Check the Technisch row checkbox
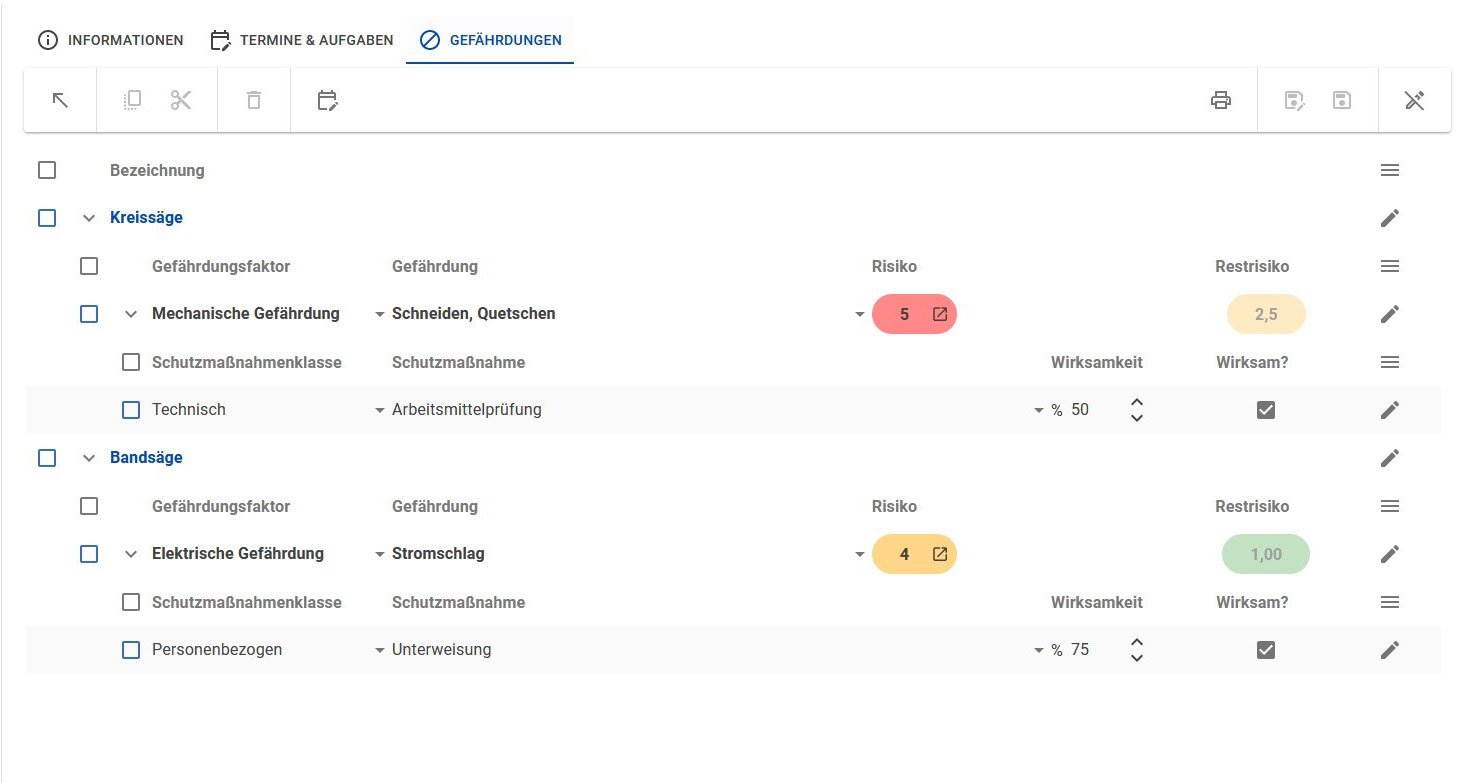1462x783 pixels. [x=131, y=410]
